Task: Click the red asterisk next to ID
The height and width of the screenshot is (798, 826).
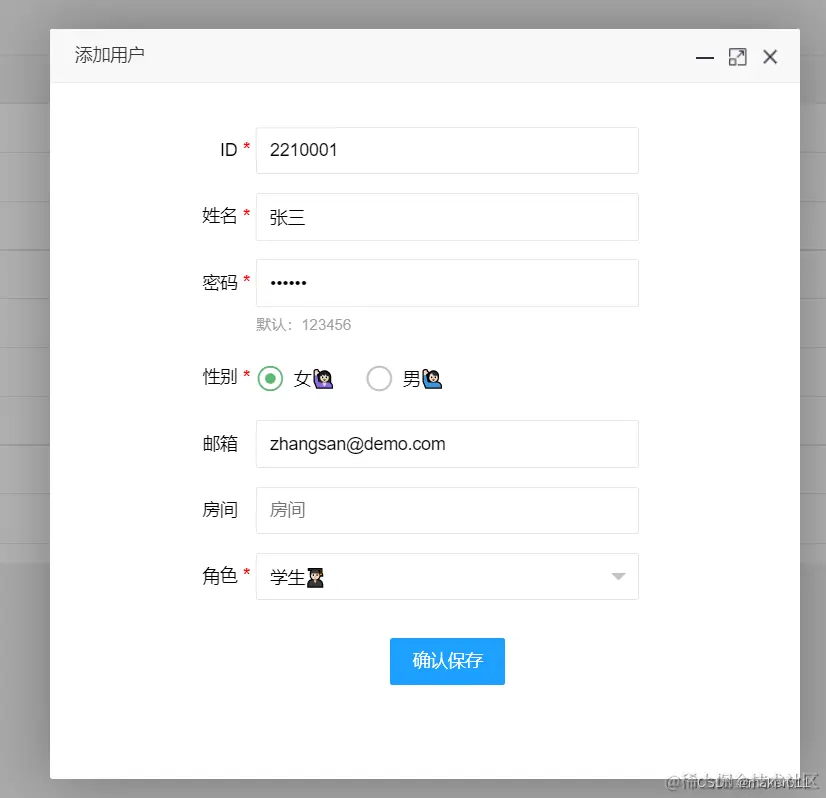Action: (x=245, y=149)
